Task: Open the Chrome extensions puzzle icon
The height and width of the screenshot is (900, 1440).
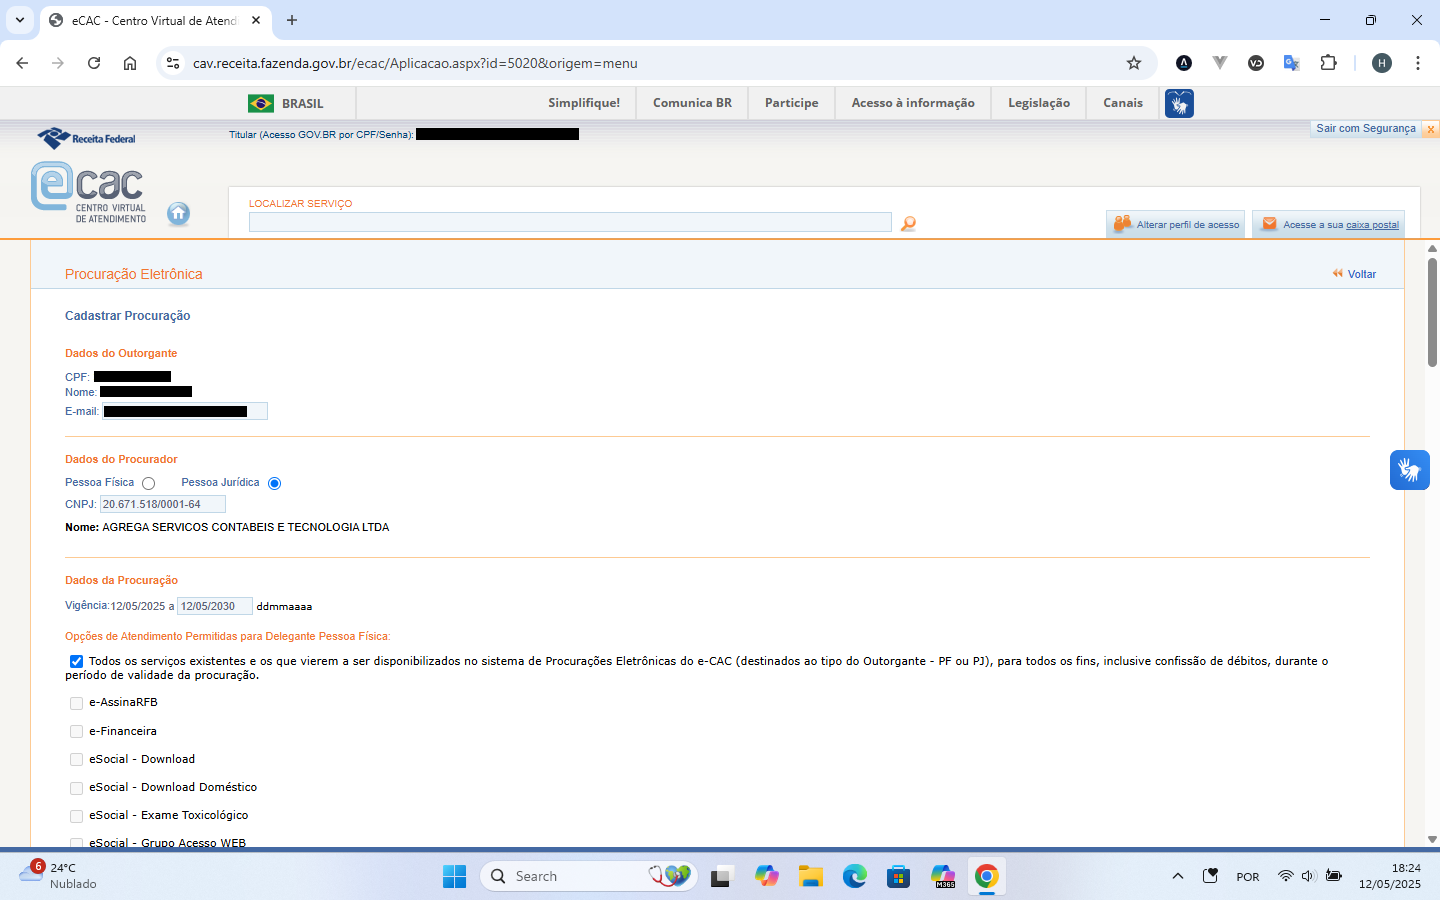Action: [1328, 63]
